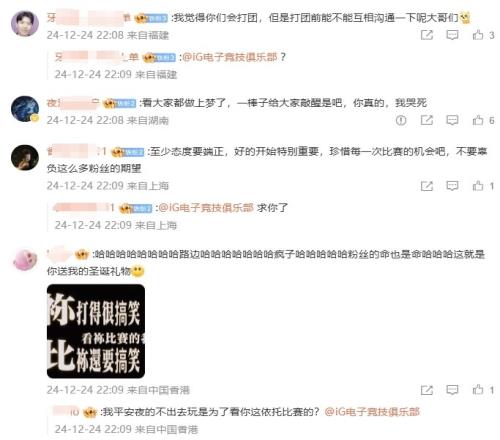
Task: Open @iG电子竞技俱乐部 mention before 求你了
Action: click(x=206, y=208)
